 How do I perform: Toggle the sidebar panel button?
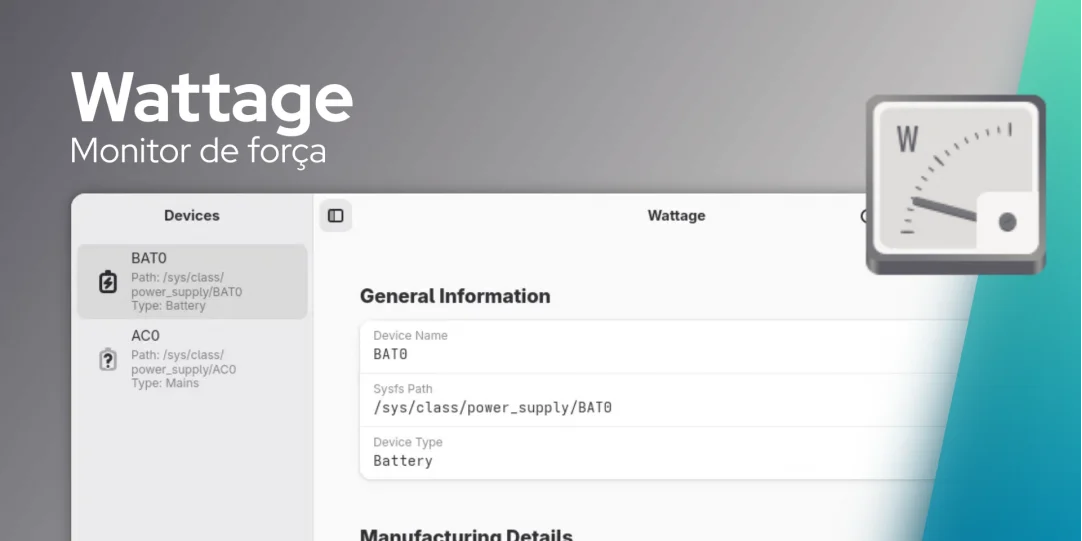point(335,216)
